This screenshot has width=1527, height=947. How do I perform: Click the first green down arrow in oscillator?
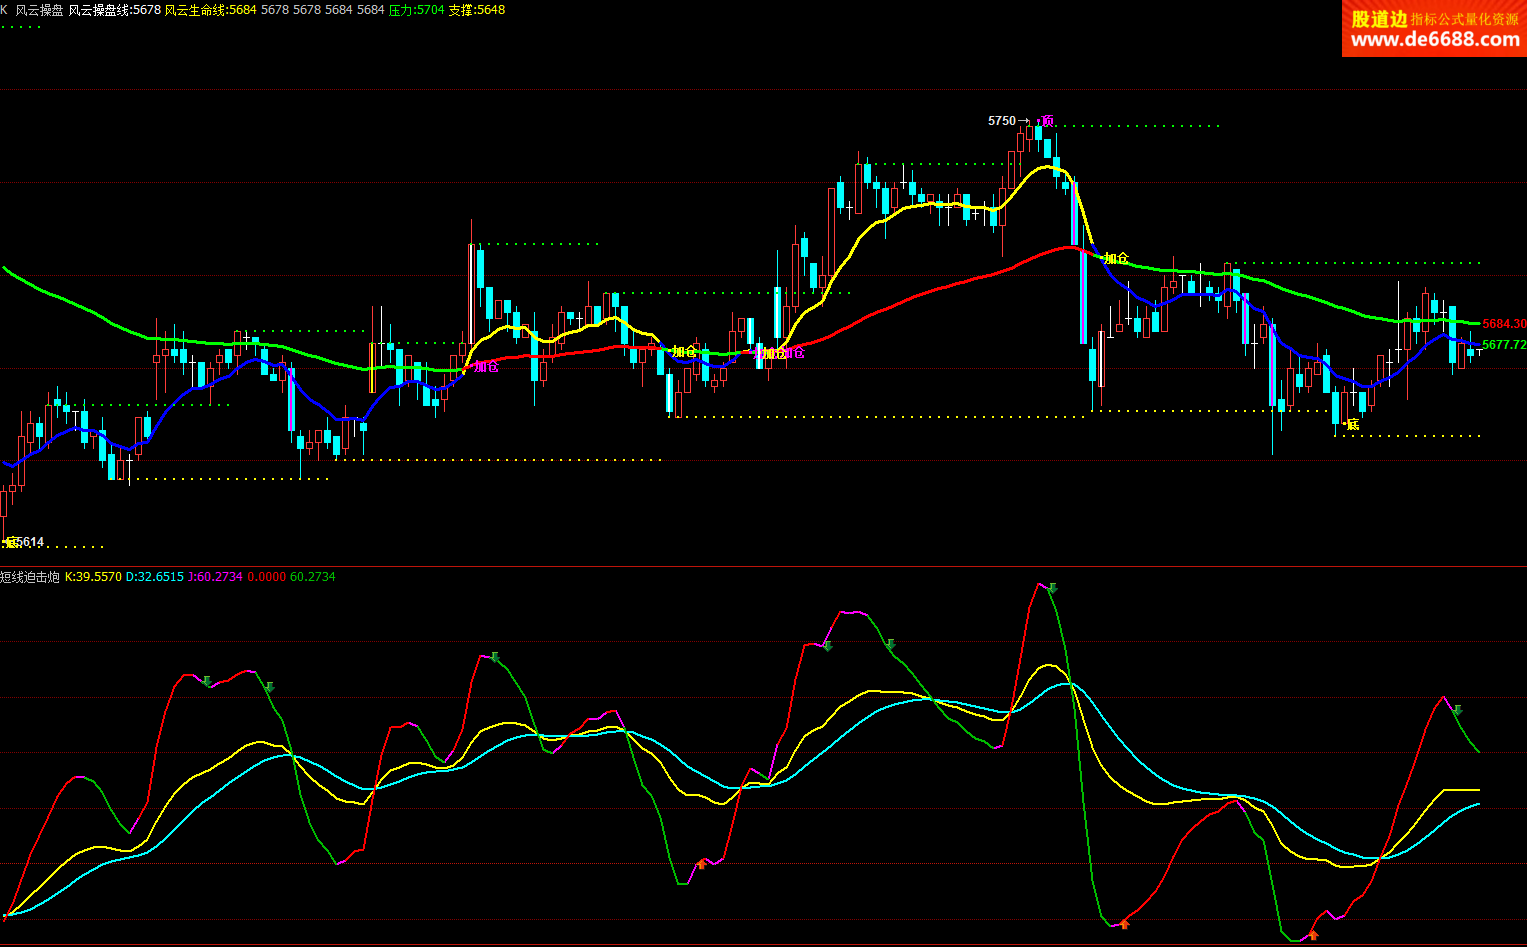pyautogui.click(x=207, y=681)
